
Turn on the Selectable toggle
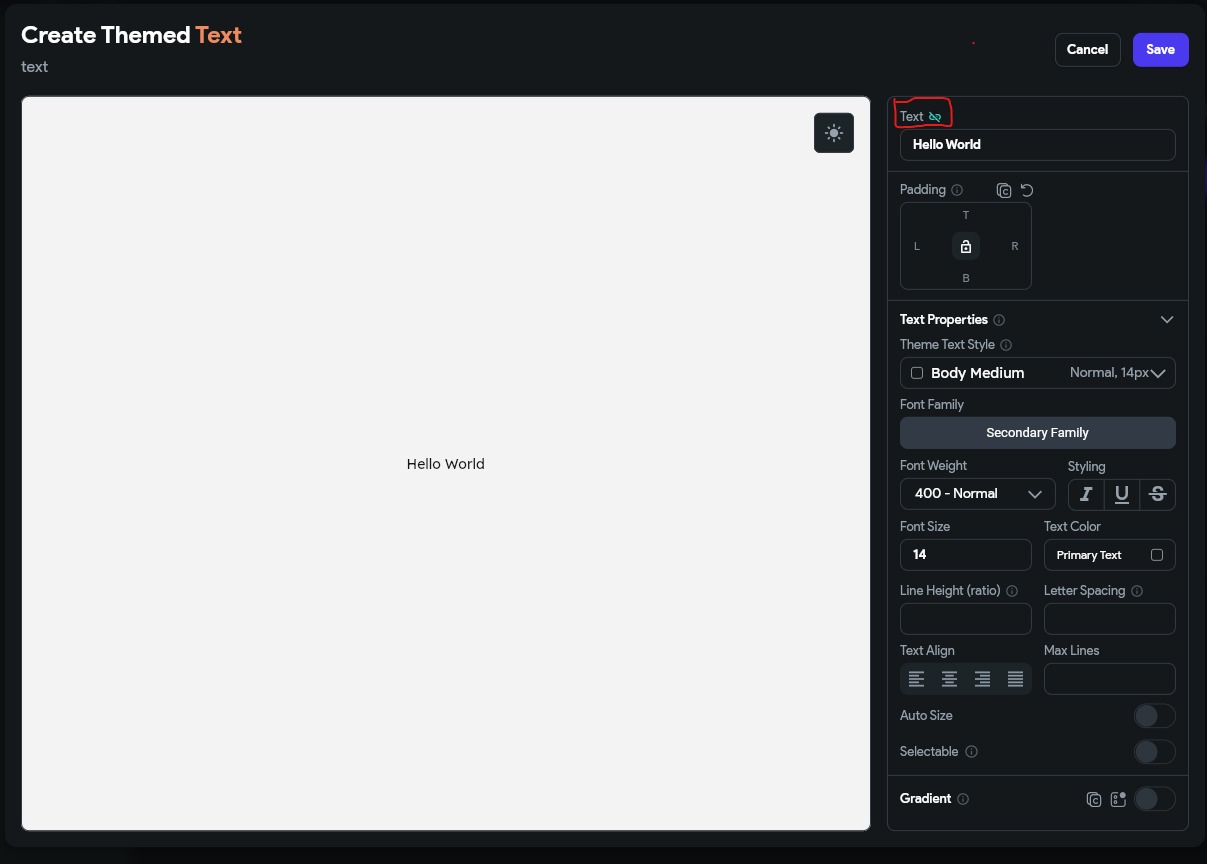tap(1153, 751)
